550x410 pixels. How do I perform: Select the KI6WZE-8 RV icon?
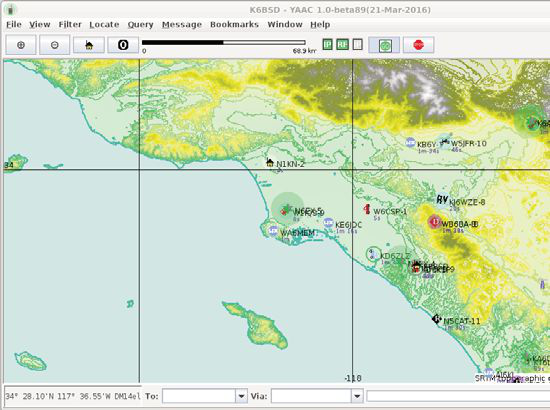pos(442,200)
